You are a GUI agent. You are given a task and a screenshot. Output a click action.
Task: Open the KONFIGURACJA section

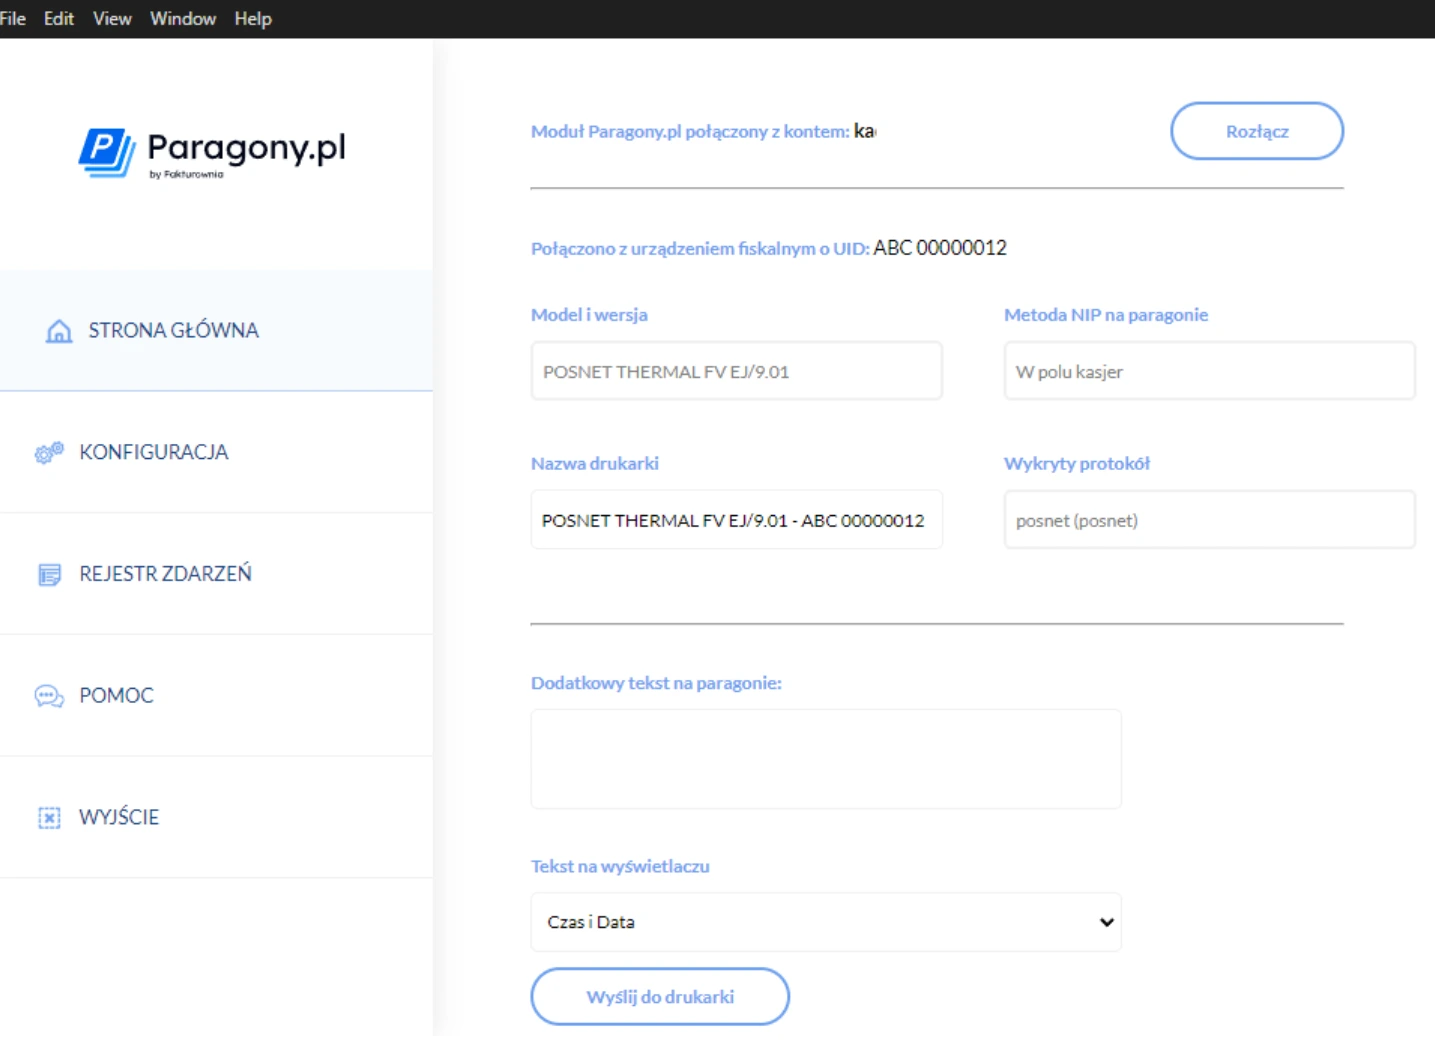[x=155, y=452]
